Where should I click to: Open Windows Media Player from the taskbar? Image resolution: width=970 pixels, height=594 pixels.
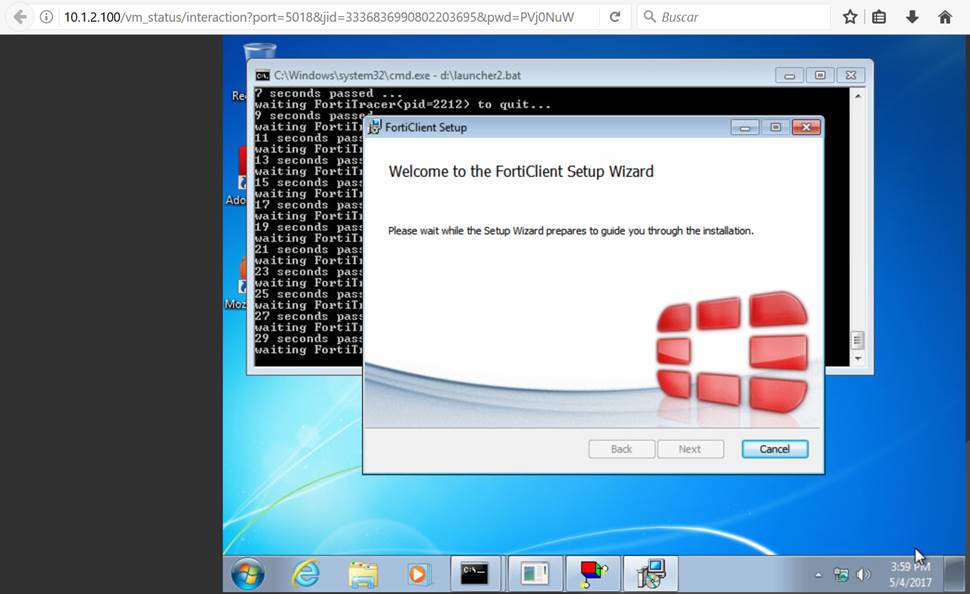(418, 574)
